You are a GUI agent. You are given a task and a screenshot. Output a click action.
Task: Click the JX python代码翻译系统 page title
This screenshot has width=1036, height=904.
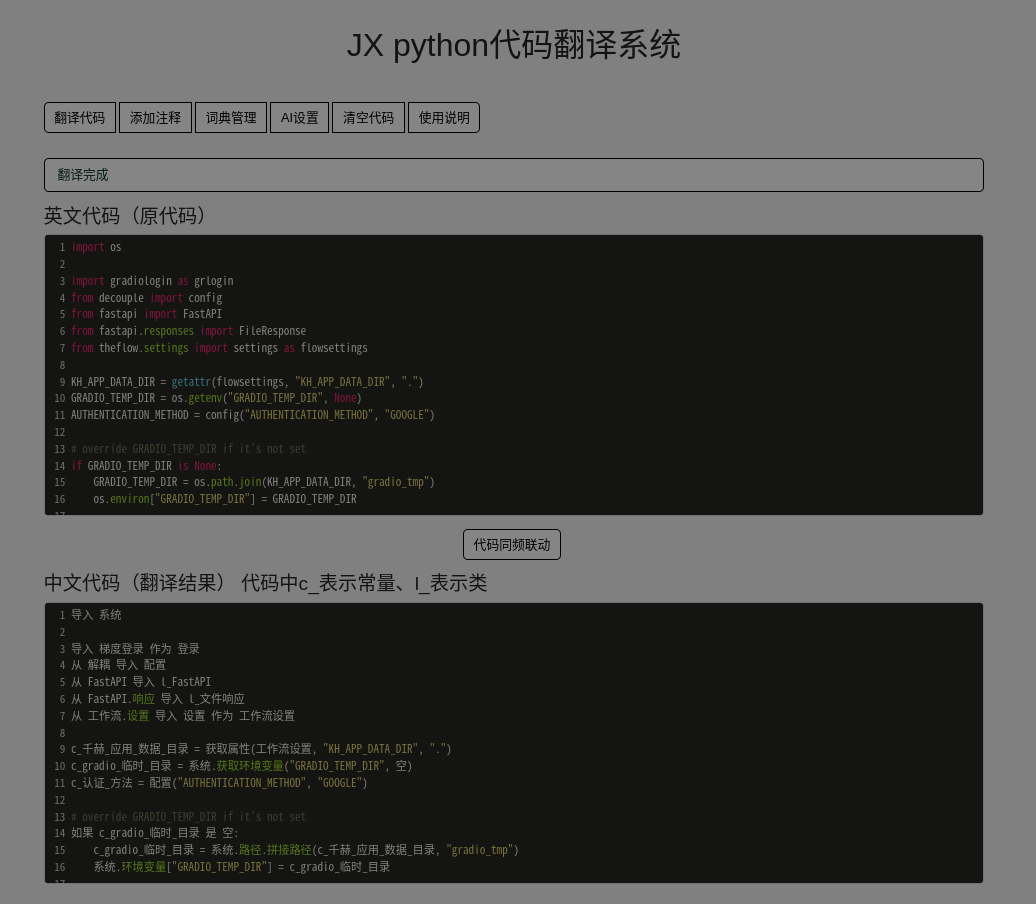pyautogui.click(x=513, y=45)
